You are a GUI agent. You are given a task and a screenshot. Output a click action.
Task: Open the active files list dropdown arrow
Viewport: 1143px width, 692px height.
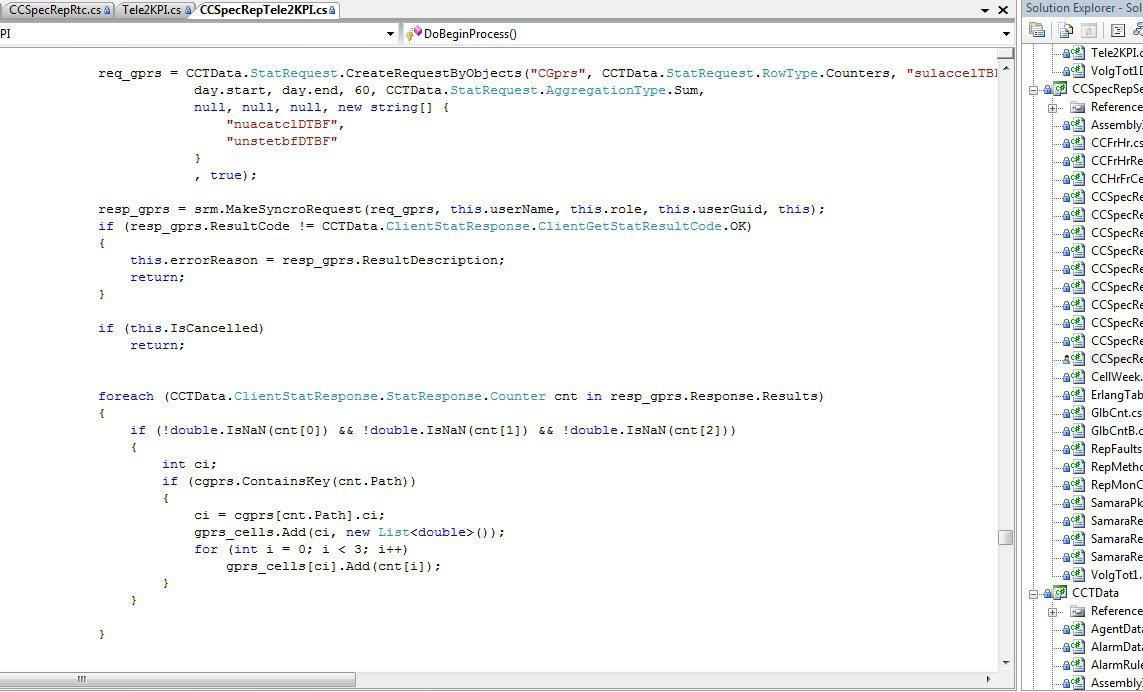[x=985, y=10]
